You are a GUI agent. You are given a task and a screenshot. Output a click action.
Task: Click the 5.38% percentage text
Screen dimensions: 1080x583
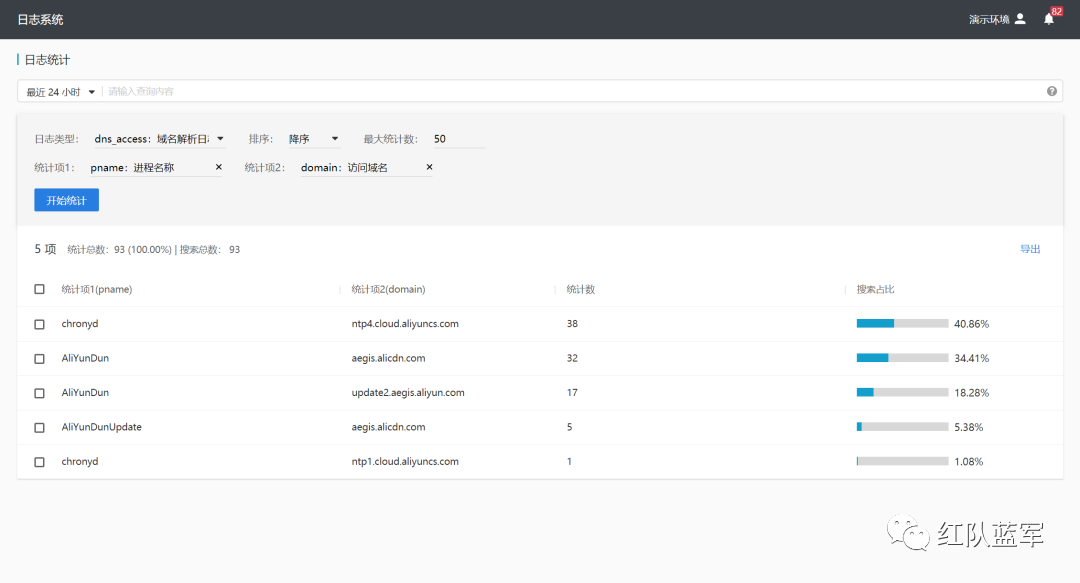tap(968, 427)
